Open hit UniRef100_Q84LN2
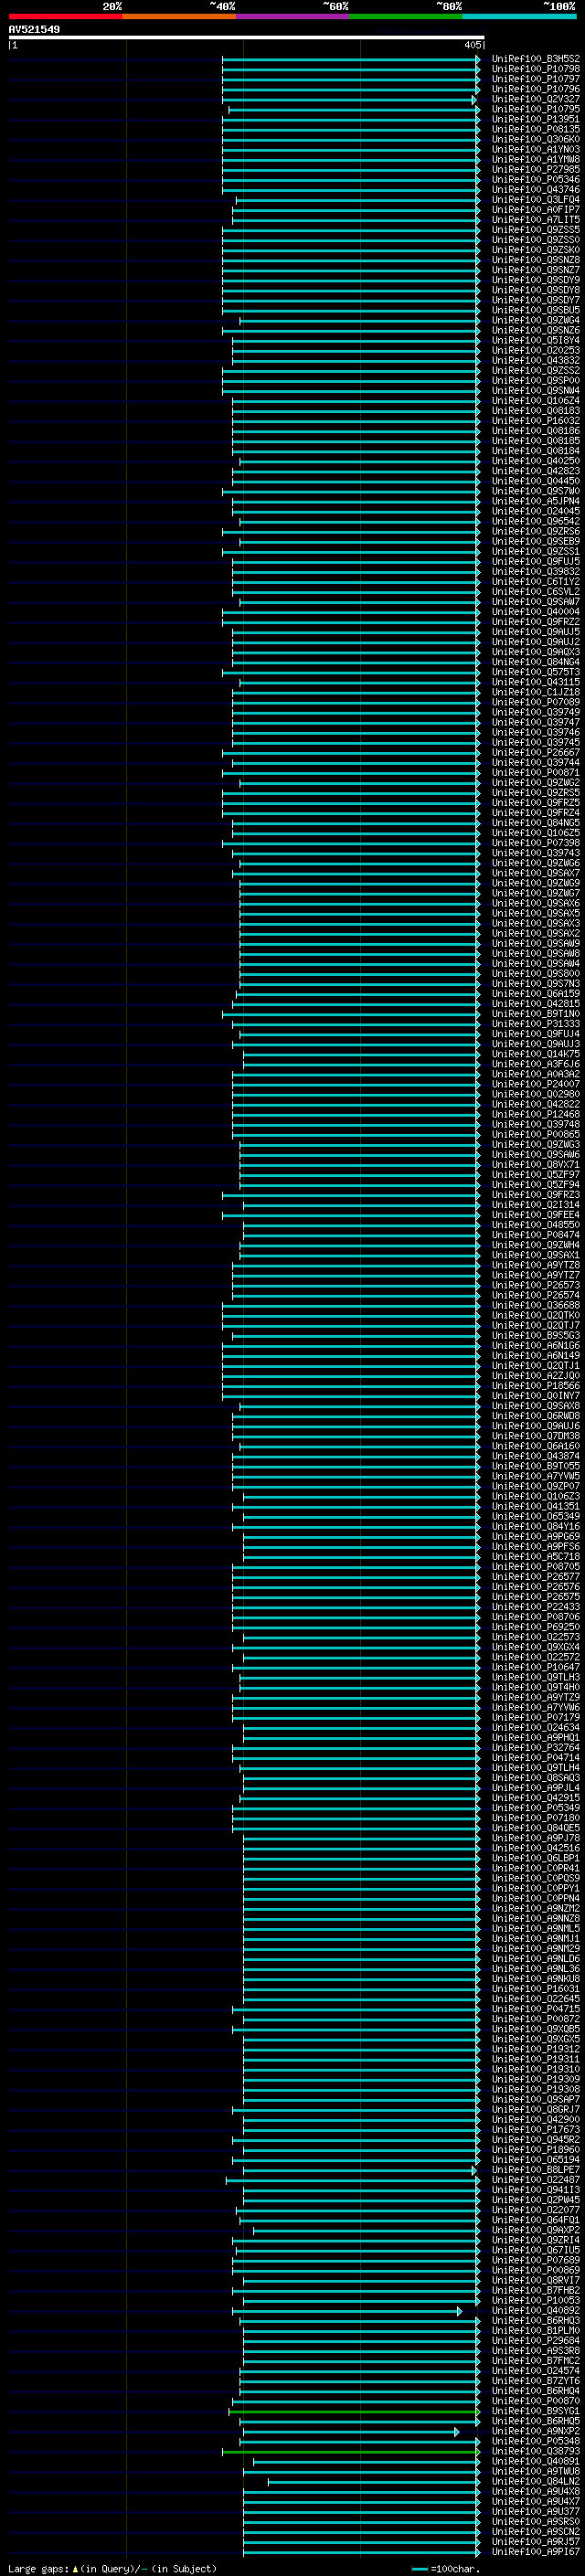The height and width of the screenshot is (2576, 585). 536,2481
